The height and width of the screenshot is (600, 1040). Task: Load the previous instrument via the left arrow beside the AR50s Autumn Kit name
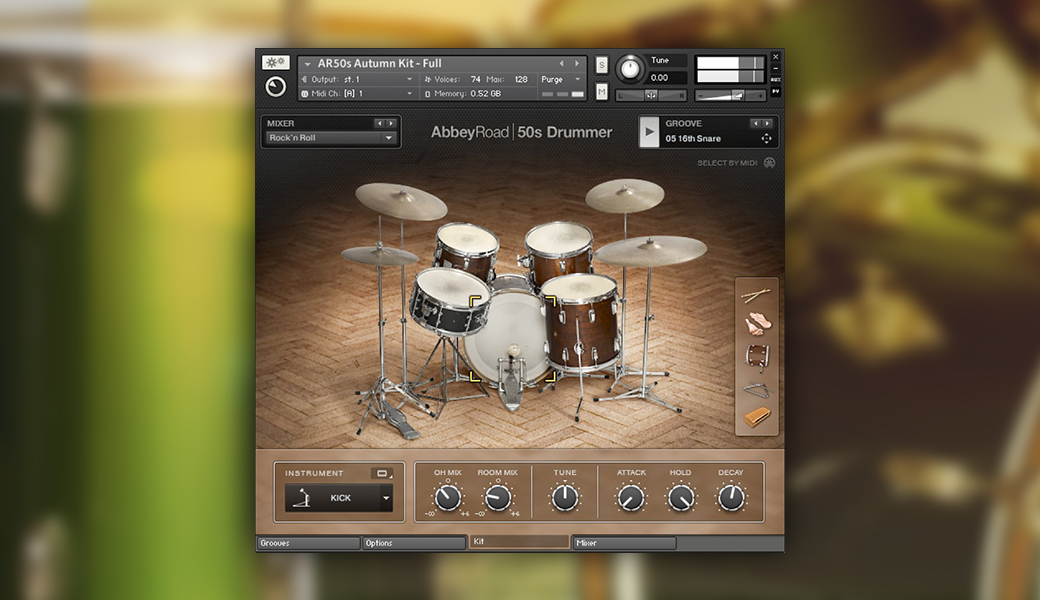pos(561,64)
